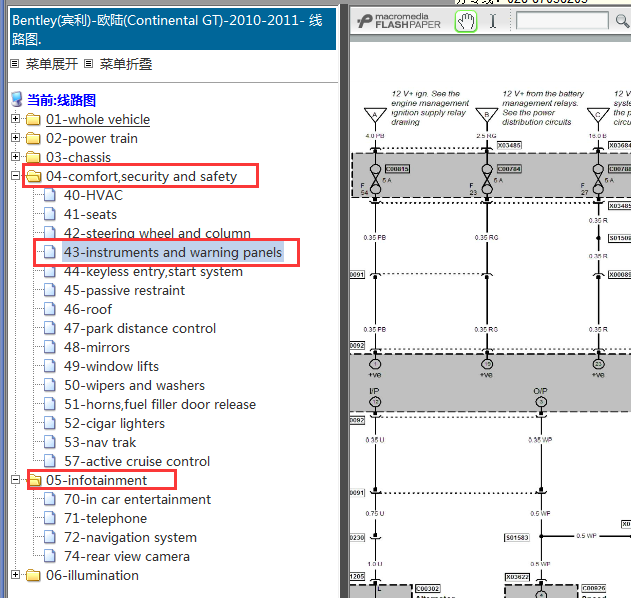Image resolution: width=631 pixels, height=598 pixels.
Task: Click document icon beside 70-in car entertainment
Action: point(49,499)
